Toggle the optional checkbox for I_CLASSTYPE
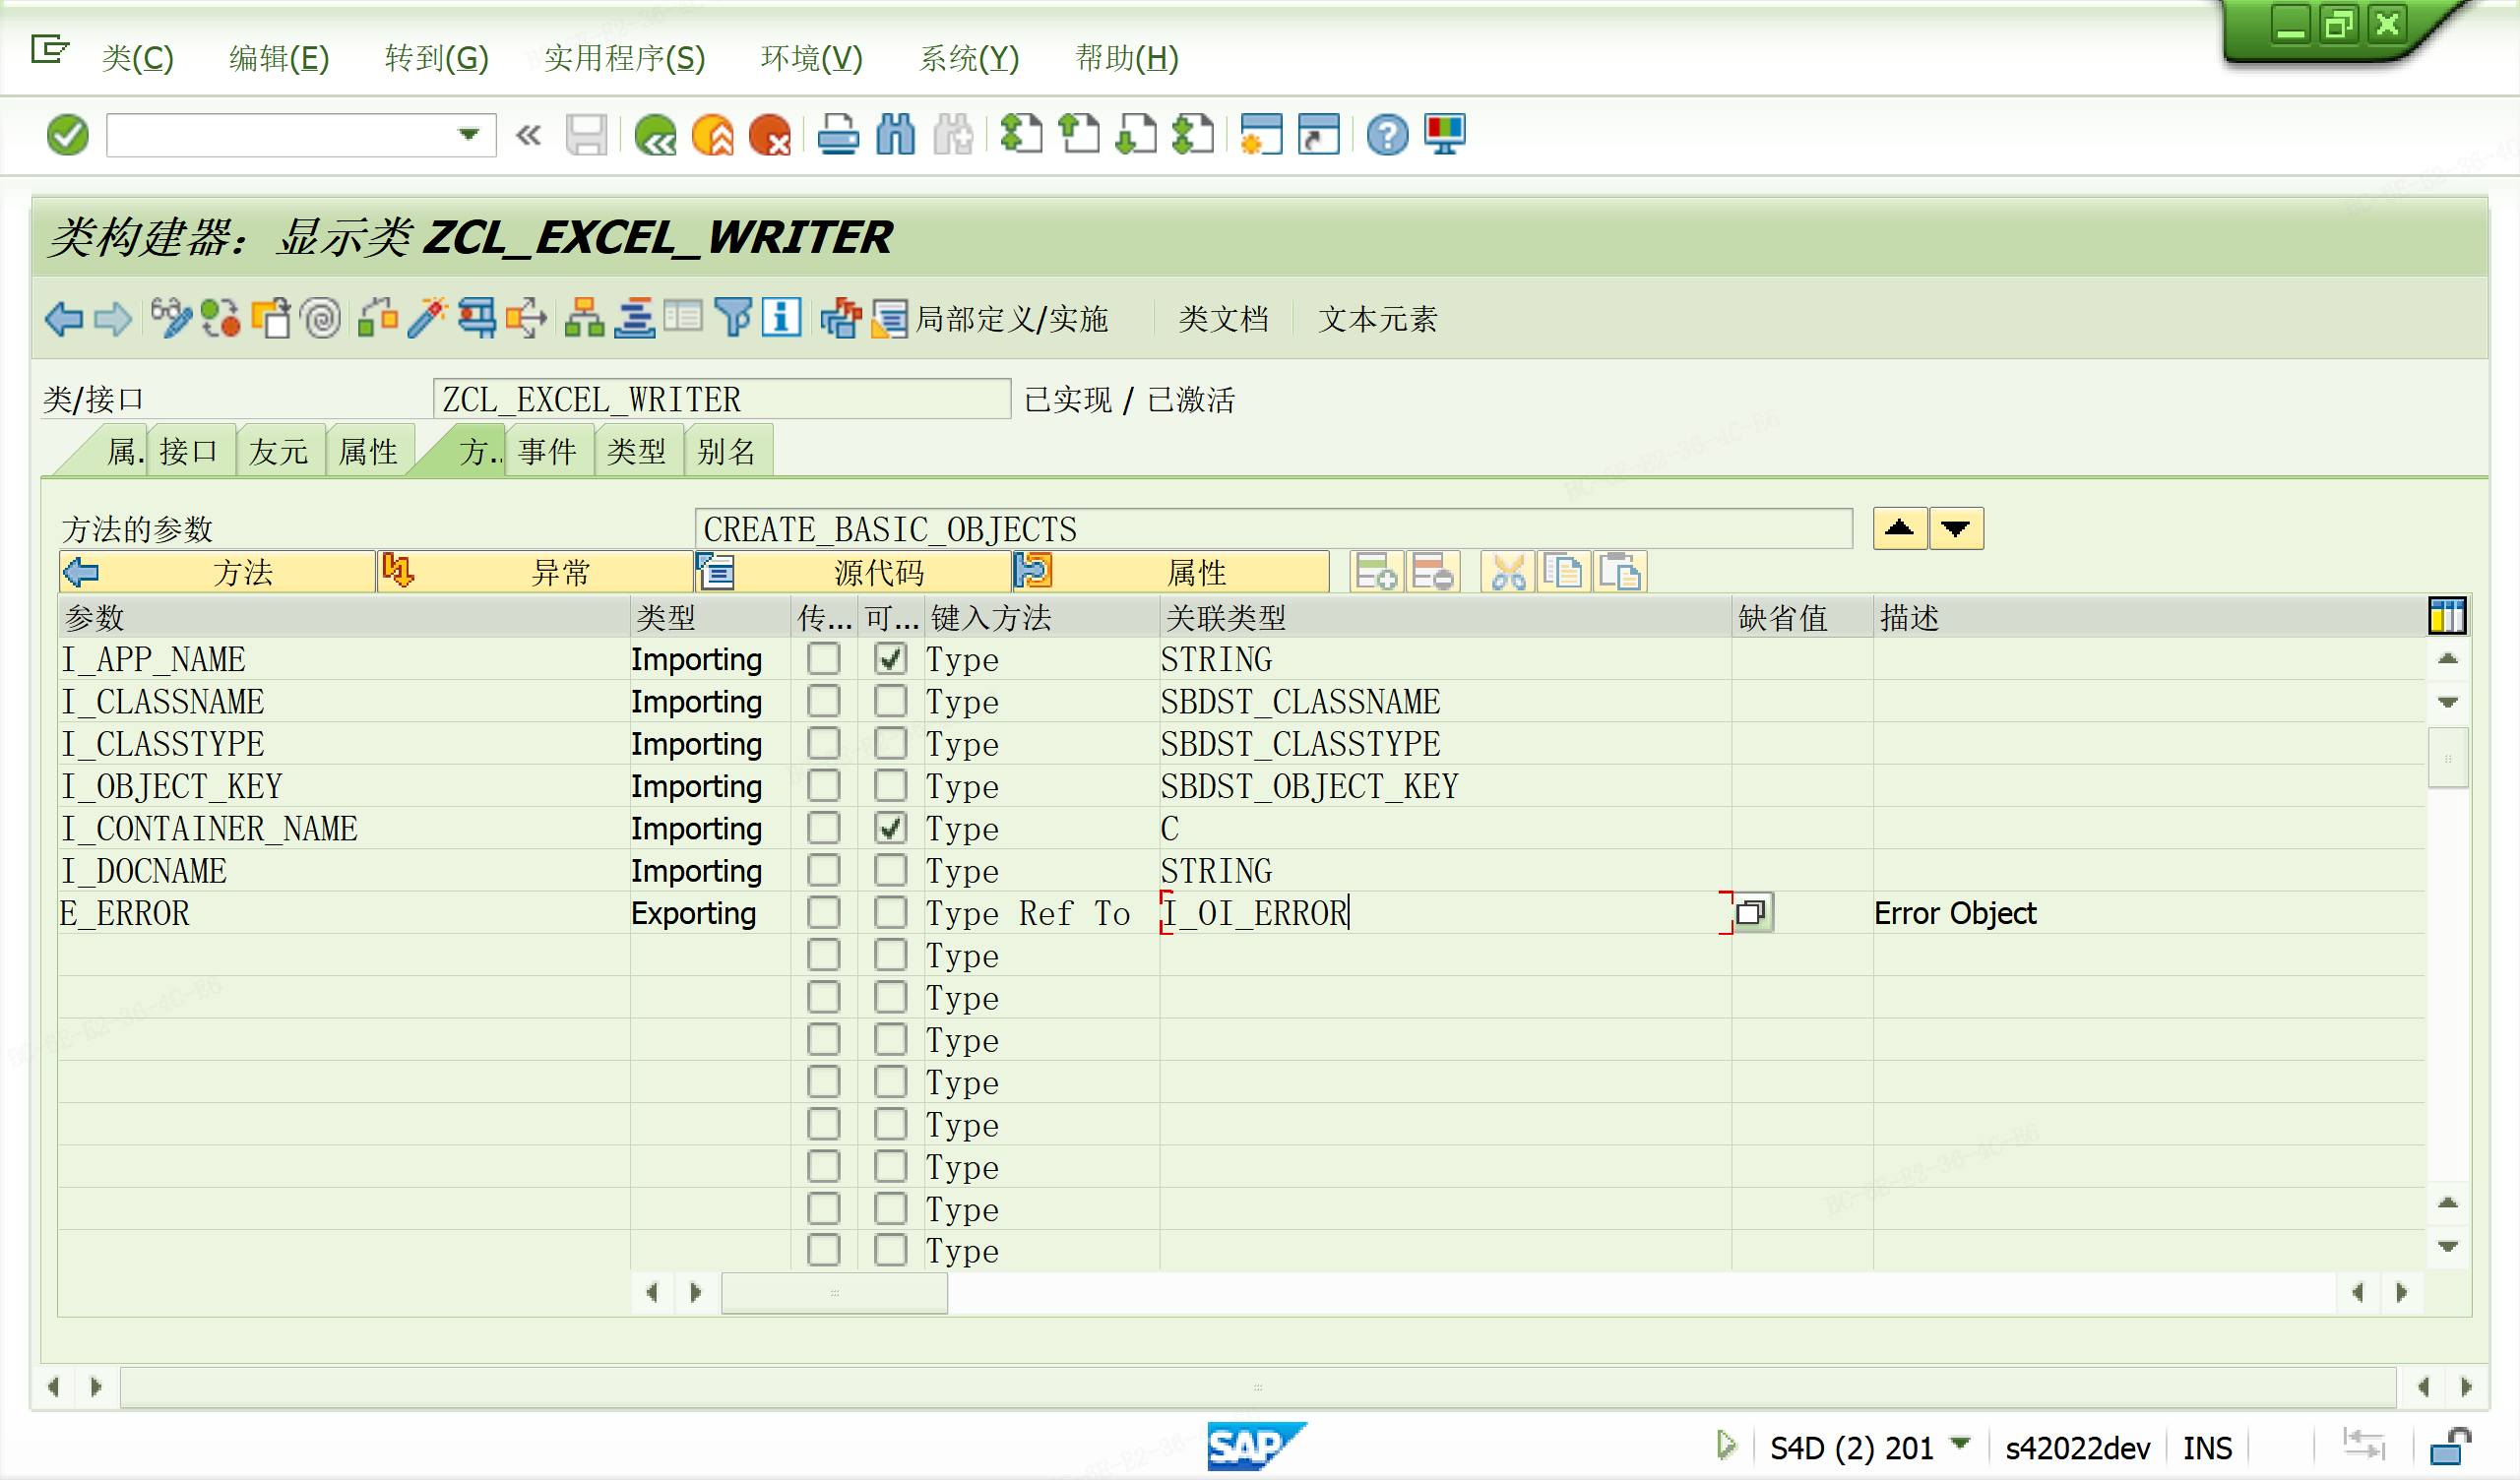Image resolution: width=2520 pixels, height=1480 pixels. (x=890, y=744)
